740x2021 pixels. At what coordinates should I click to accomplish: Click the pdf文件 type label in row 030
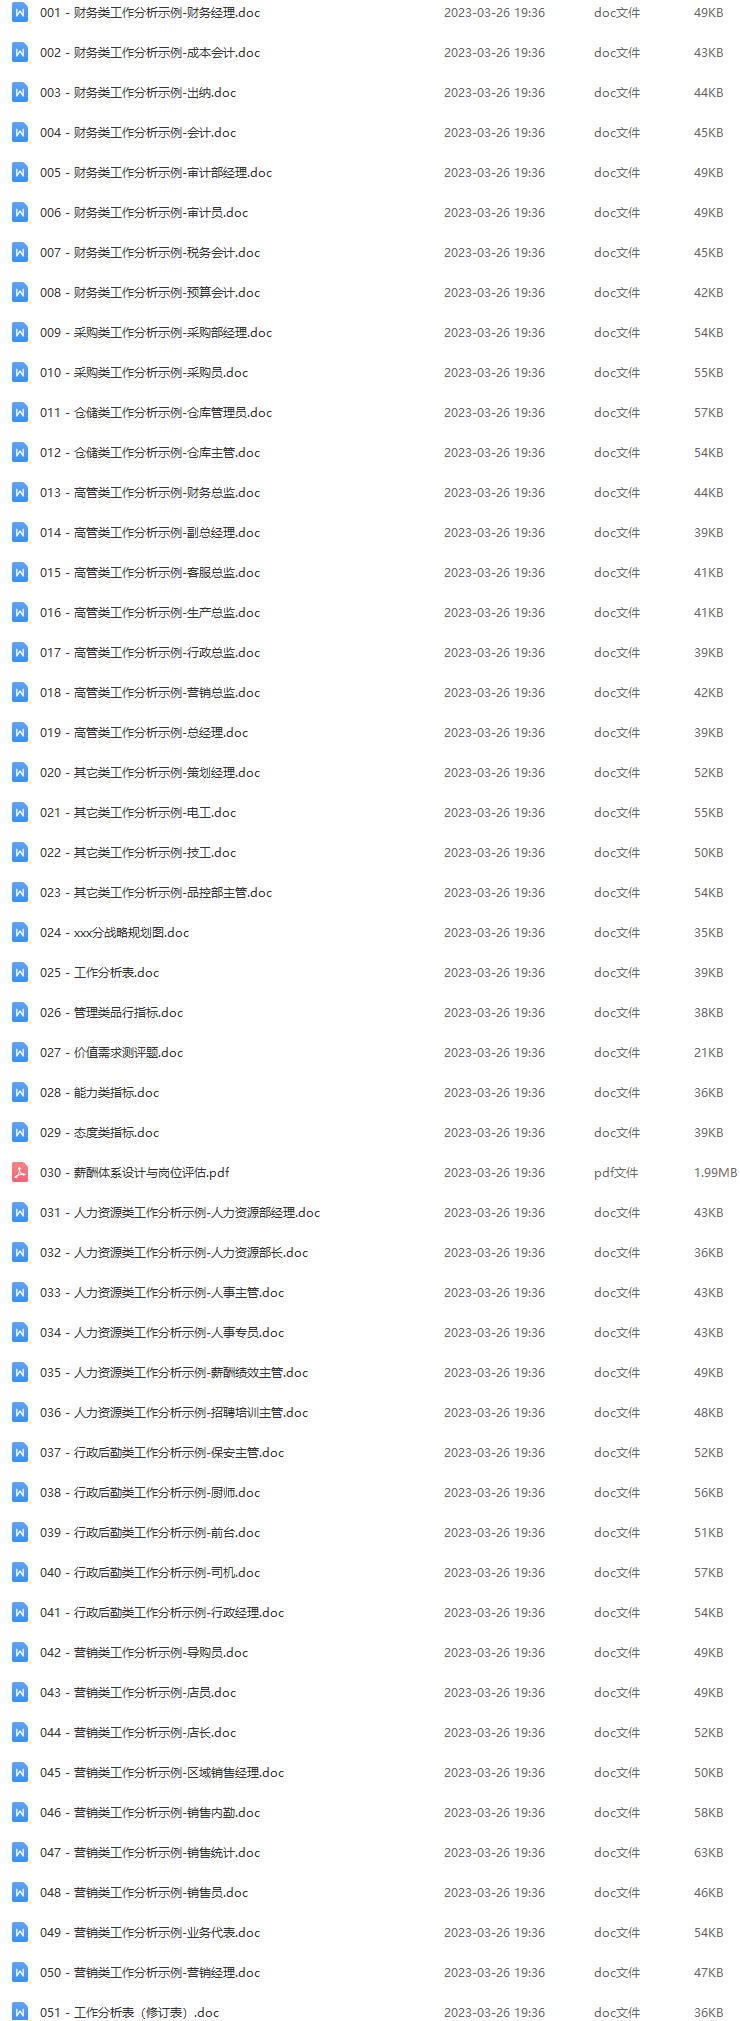616,1173
